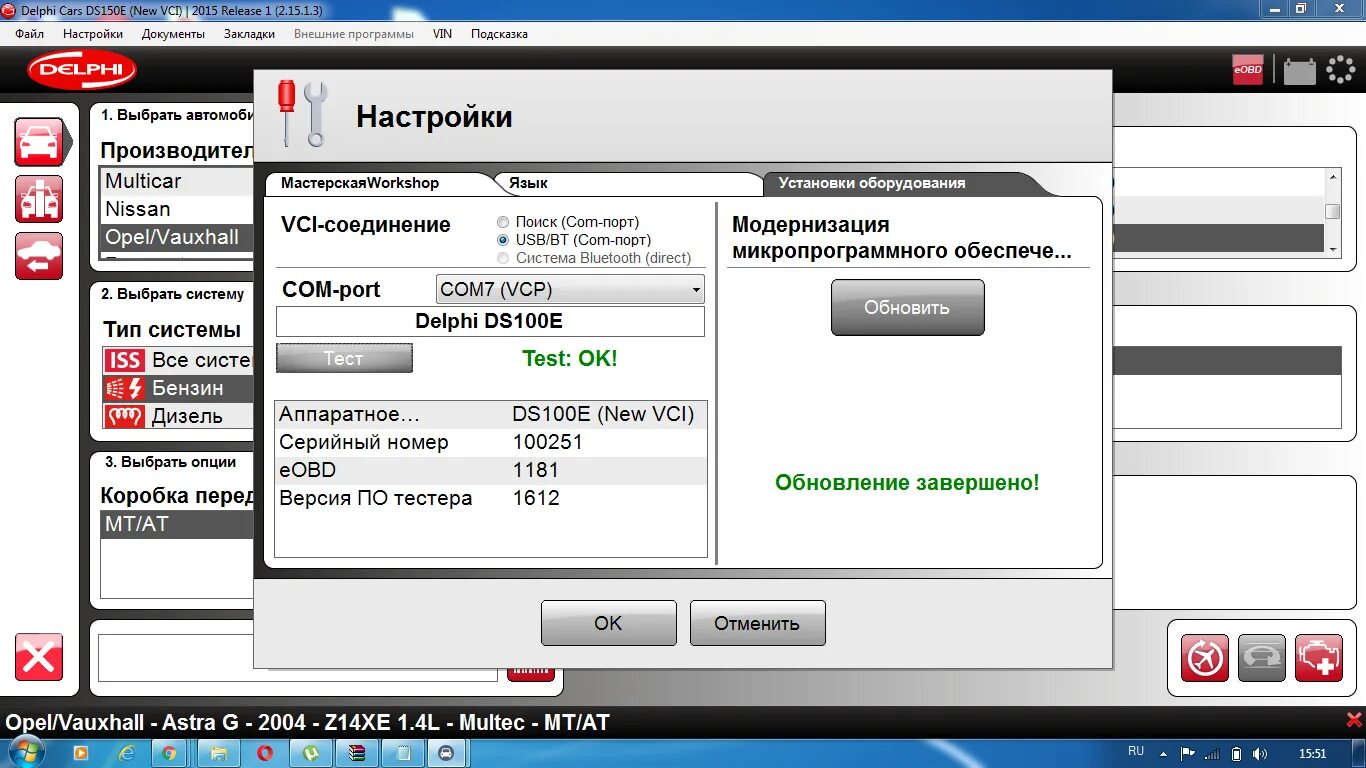Open Internet Explorer from the taskbar
Image resolution: width=1366 pixels, height=768 pixels.
(127, 752)
